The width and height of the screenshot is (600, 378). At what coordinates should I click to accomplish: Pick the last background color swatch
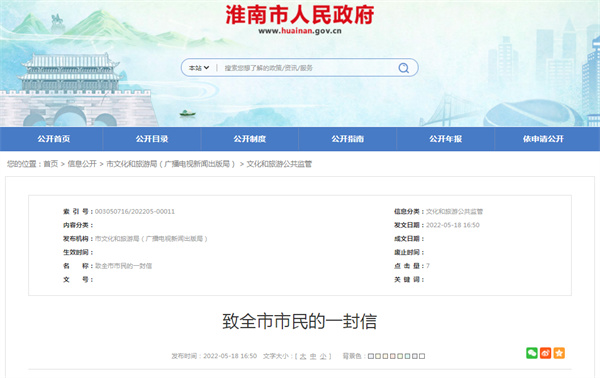(x=422, y=356)
